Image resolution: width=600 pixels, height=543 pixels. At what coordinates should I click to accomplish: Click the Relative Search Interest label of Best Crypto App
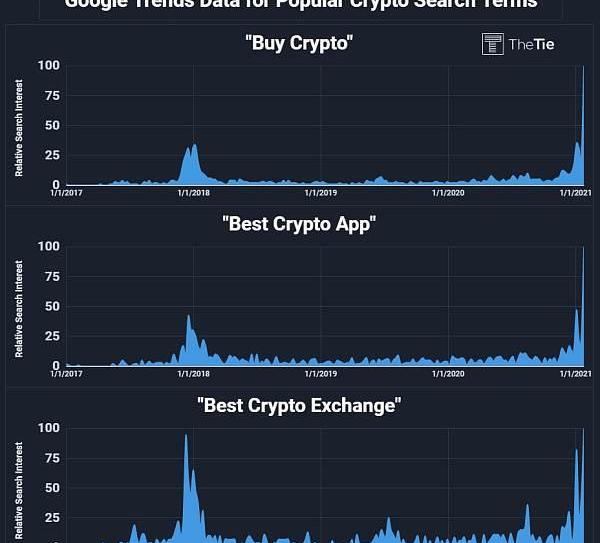tap(19, 308)
